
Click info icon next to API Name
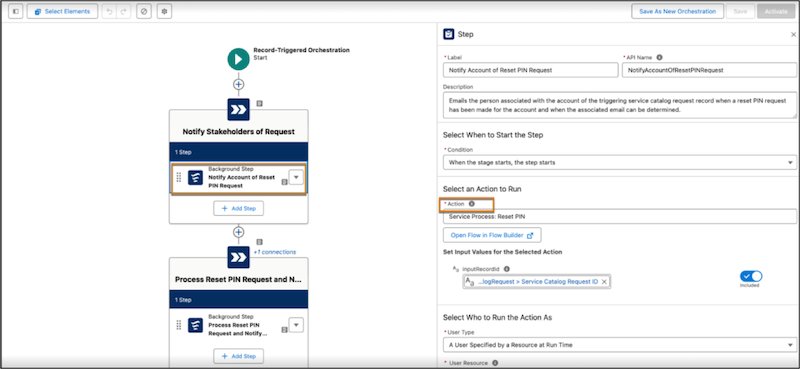point(659,58)
